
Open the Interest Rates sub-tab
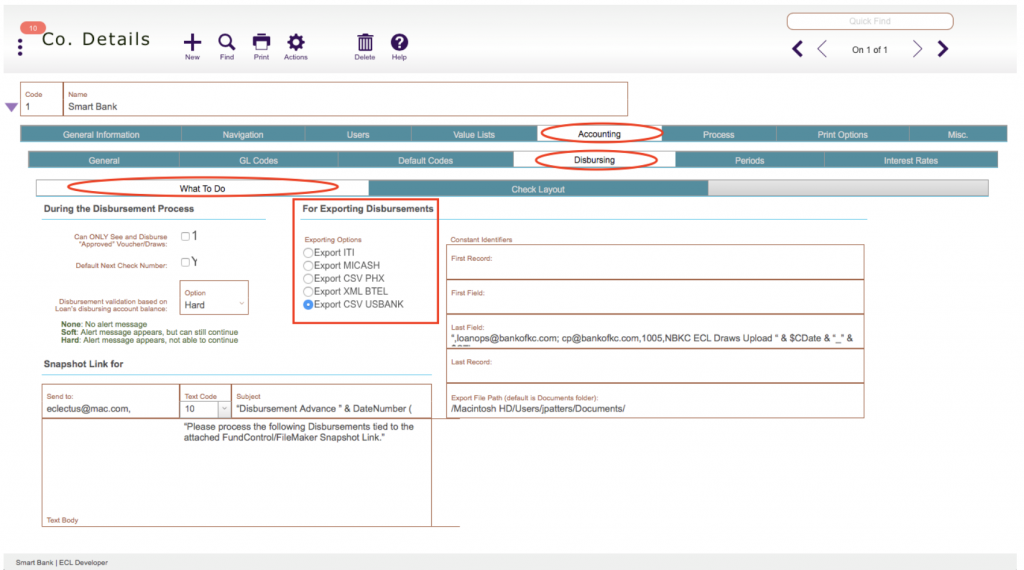pyautogui.click(x=911, y=160)
